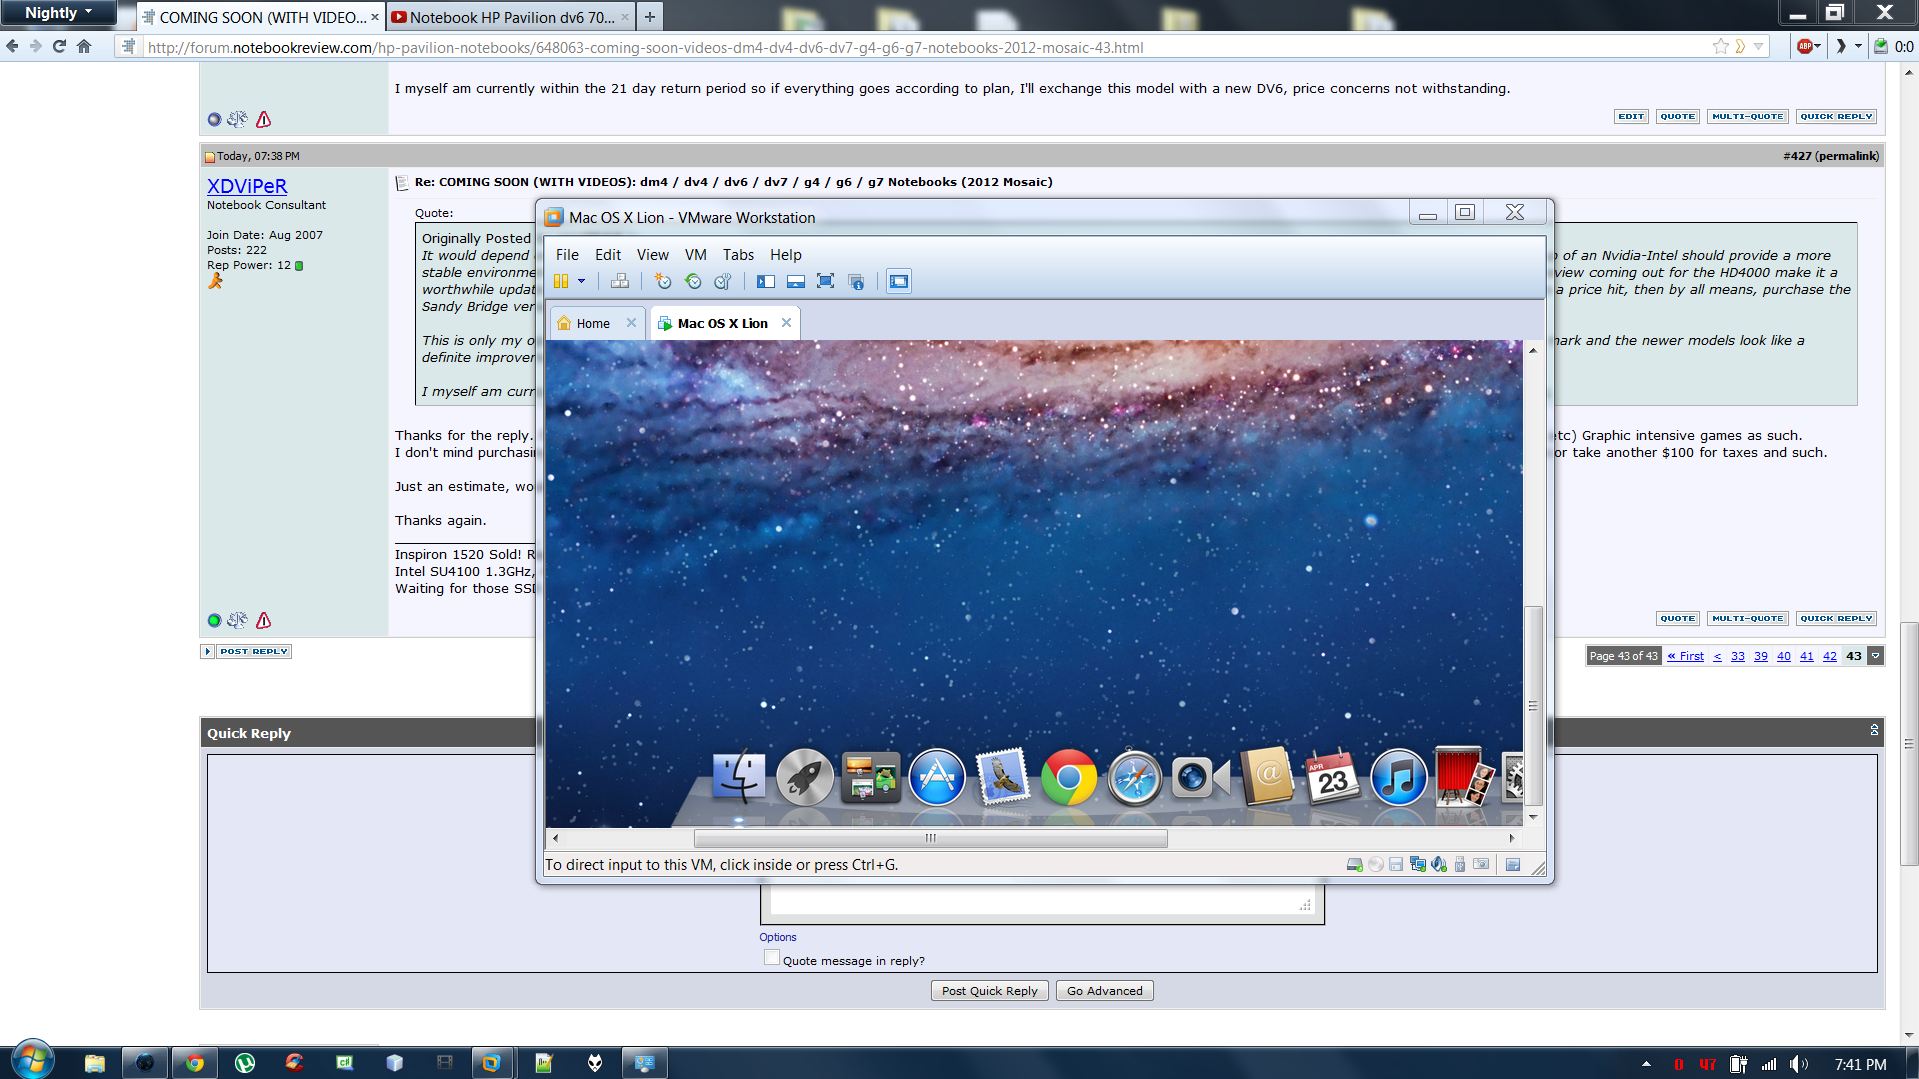Open the Mail stamp icon in dock
This screenshot has width=1919, height=1079.
pos(1002,777)
